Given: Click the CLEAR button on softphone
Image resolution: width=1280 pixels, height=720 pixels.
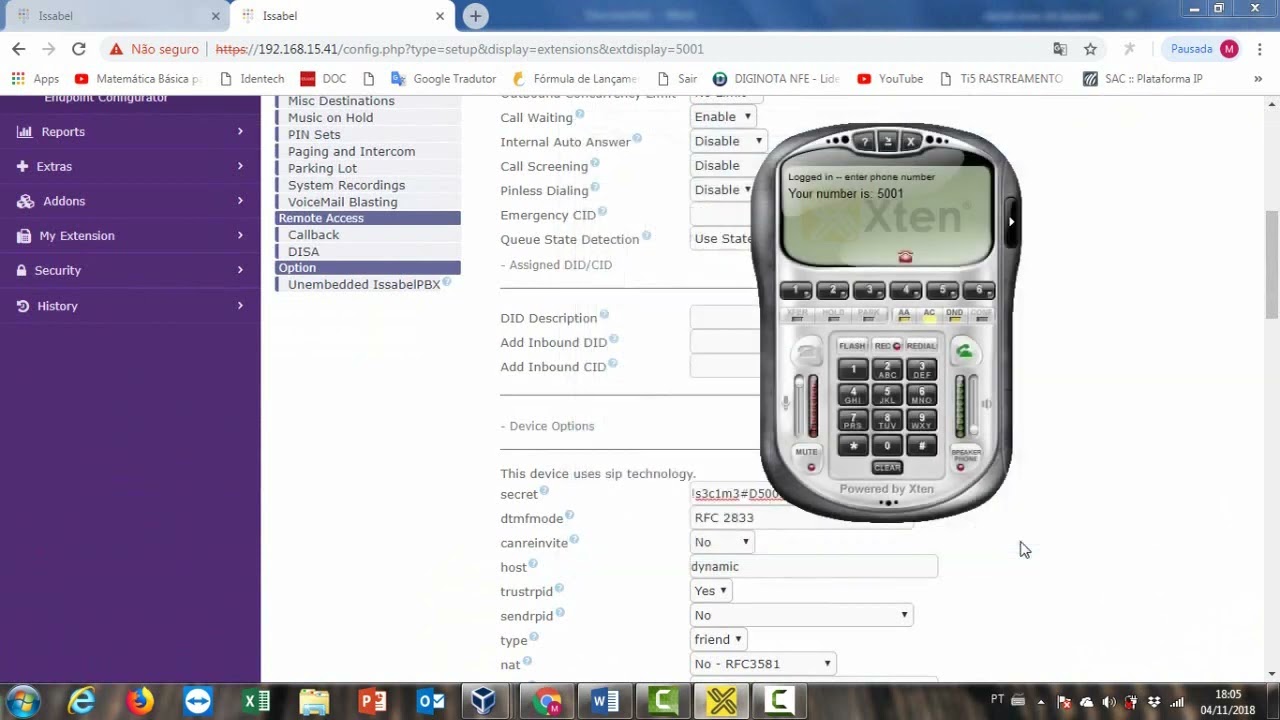Looking at the screenshot, I should tap(887, 467).
